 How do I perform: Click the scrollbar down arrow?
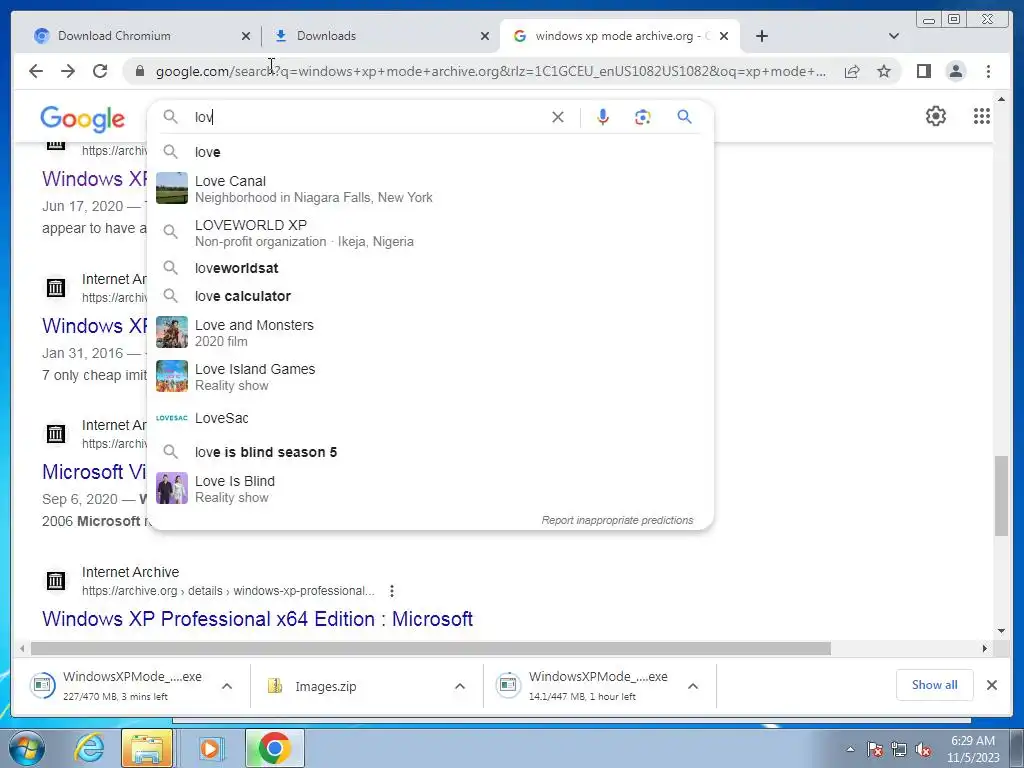1001,631
